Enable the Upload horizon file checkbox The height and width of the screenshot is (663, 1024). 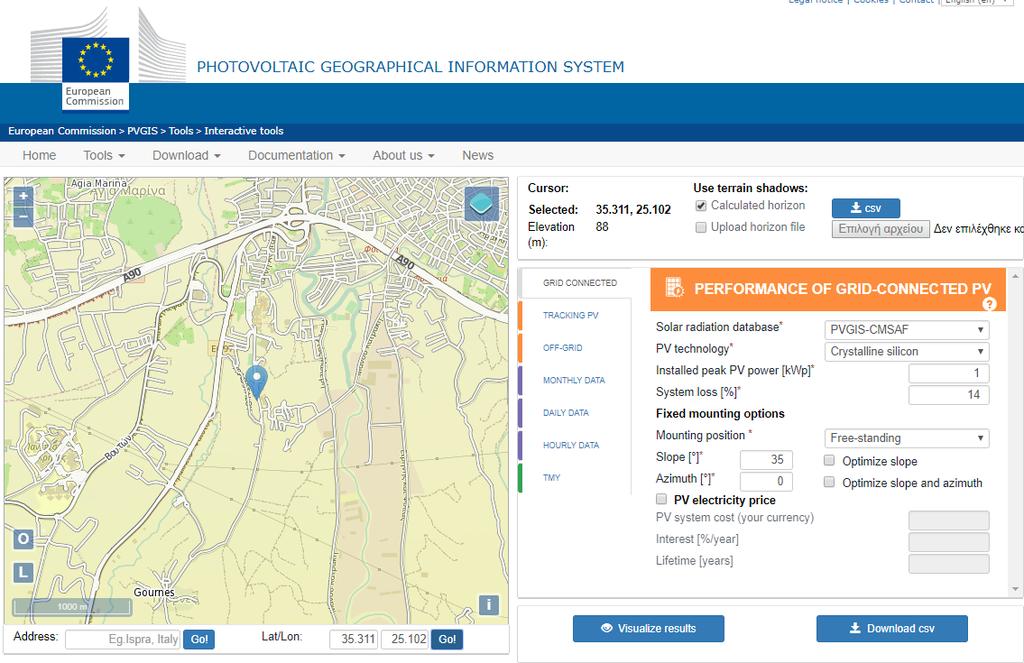tap(701, 227)
